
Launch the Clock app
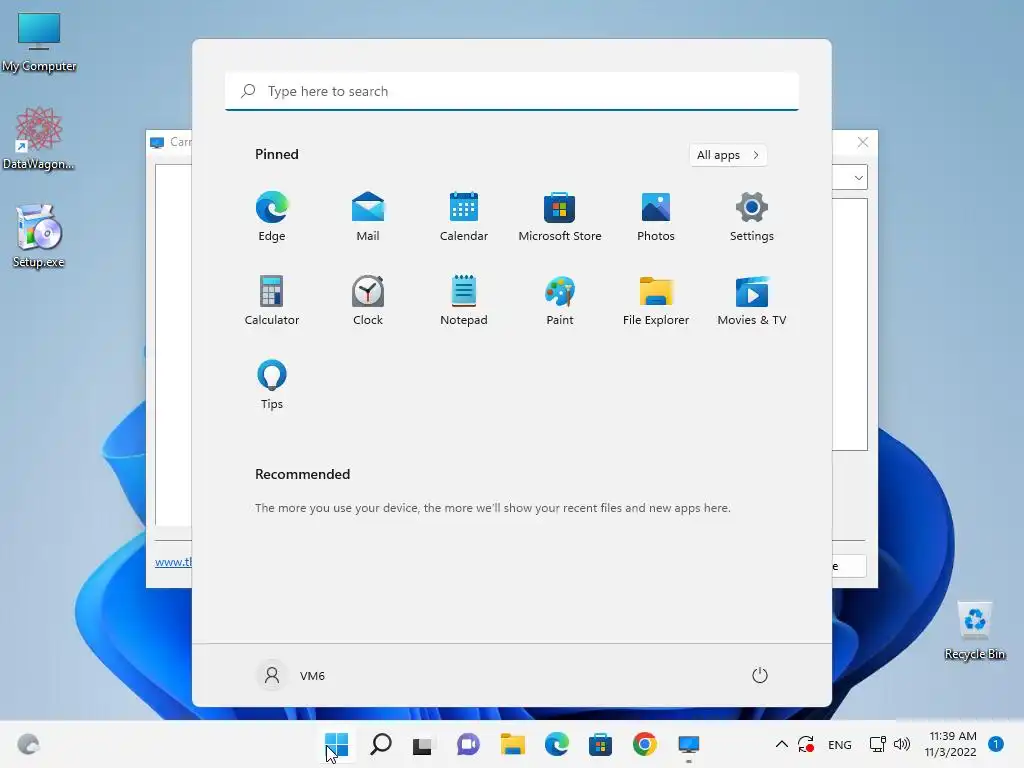coord(368,300)
